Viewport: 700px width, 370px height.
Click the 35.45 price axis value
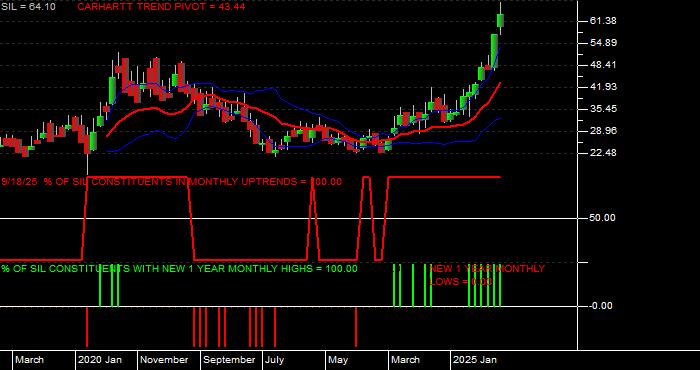point(603,108)
